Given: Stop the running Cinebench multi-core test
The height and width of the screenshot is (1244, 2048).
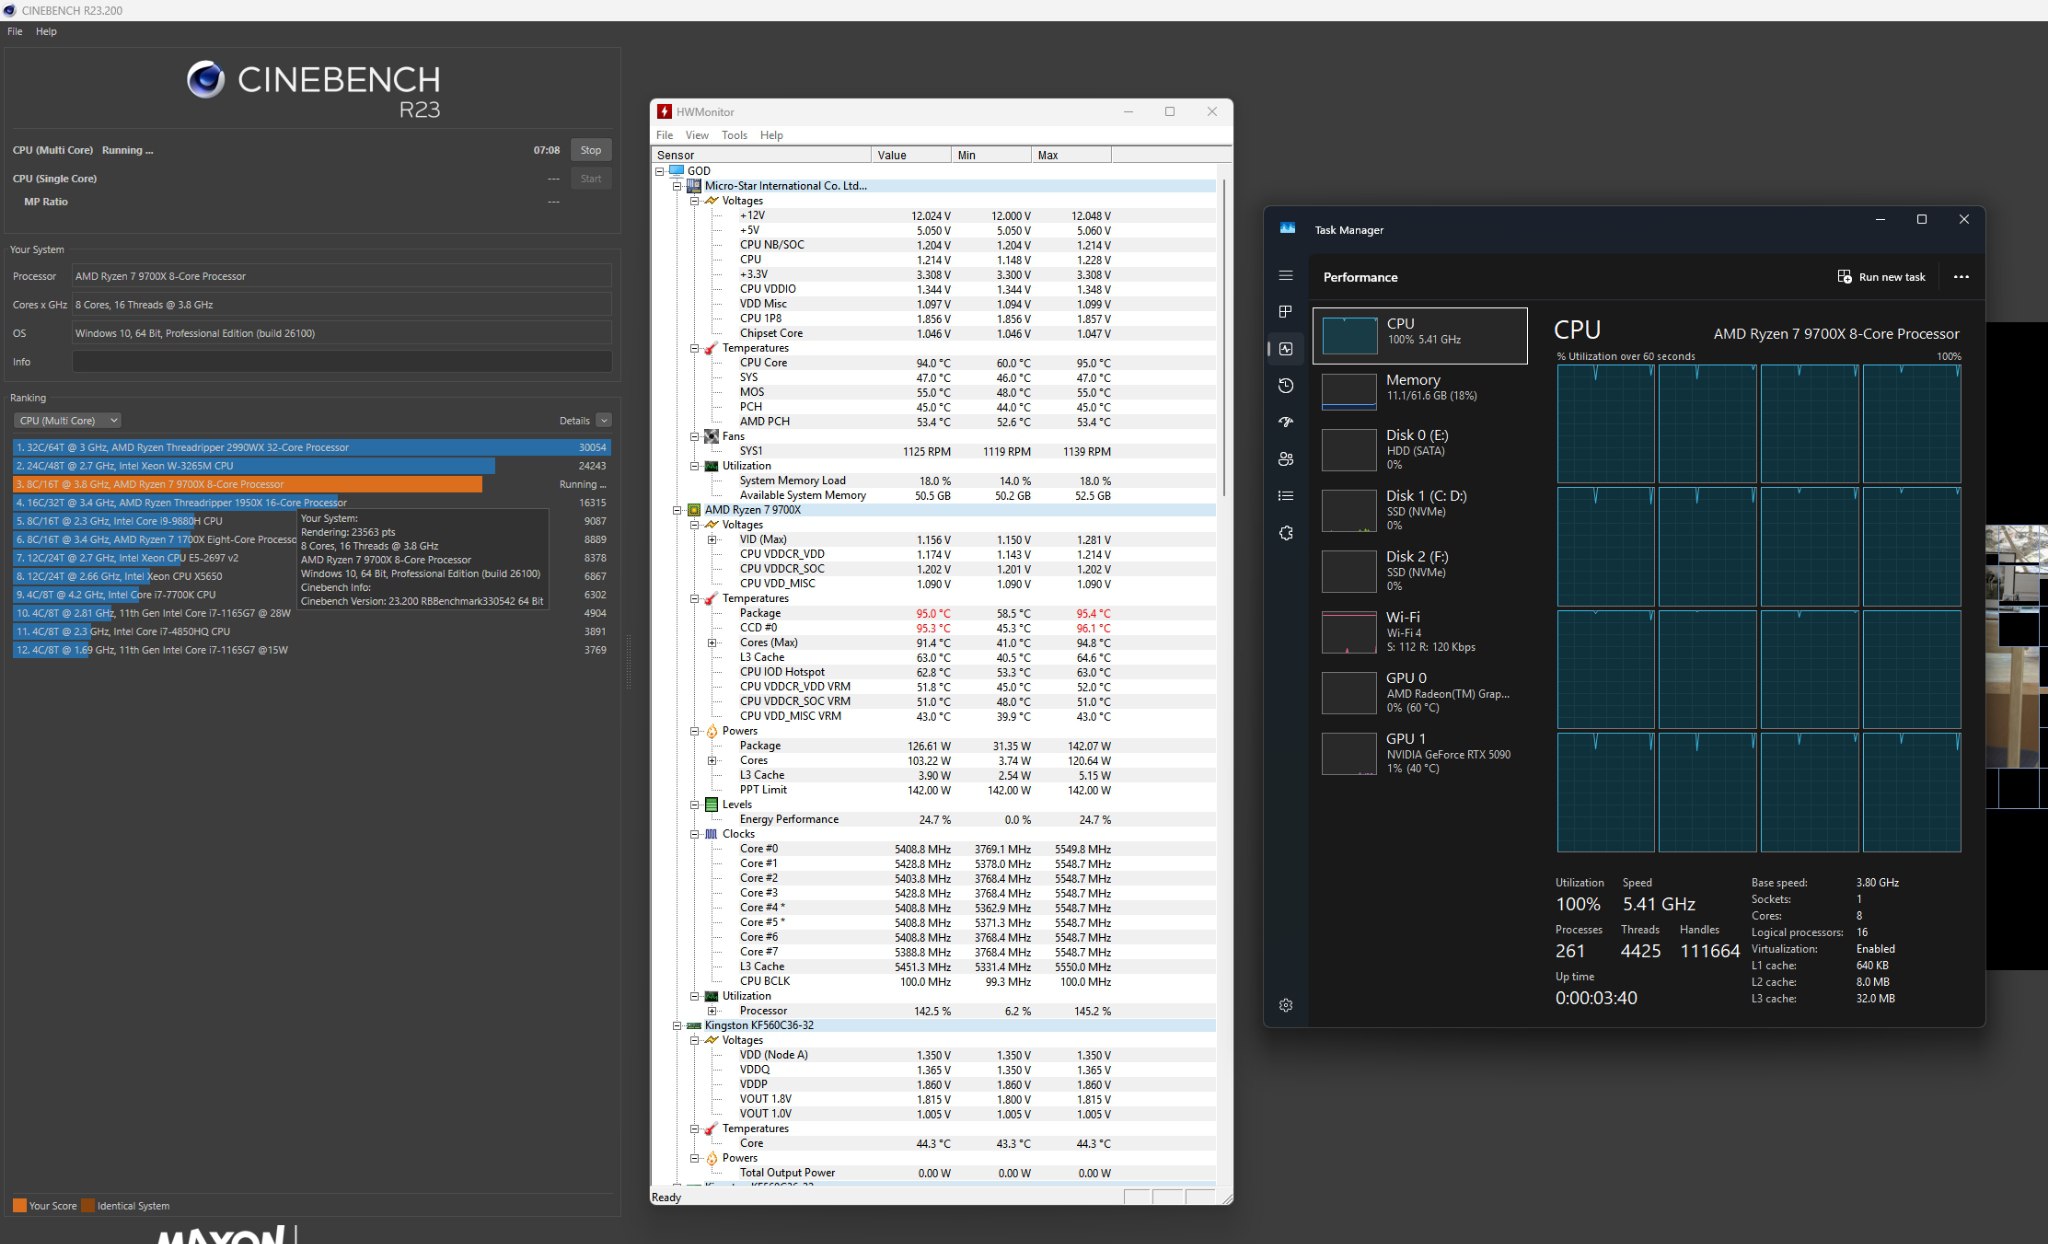Looking at the screenshot, I should [x=590, y=150].
